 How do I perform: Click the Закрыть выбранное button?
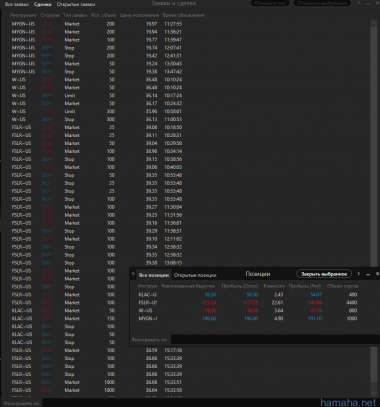click(x=324, y=274)
